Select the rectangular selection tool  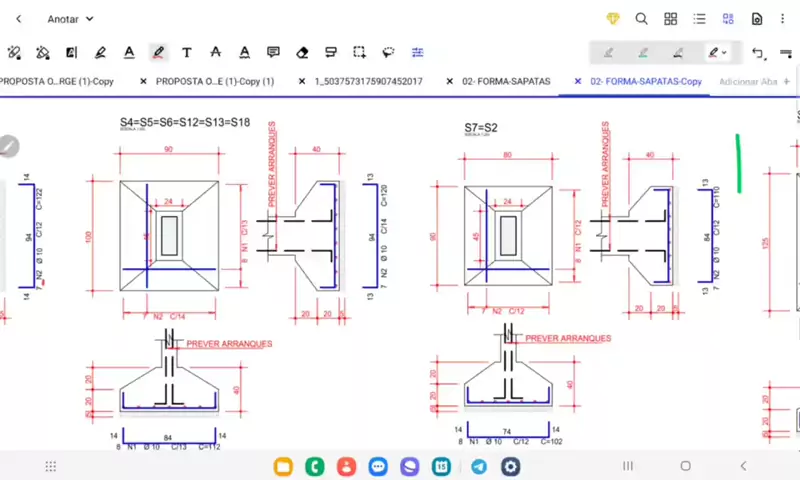359,52
